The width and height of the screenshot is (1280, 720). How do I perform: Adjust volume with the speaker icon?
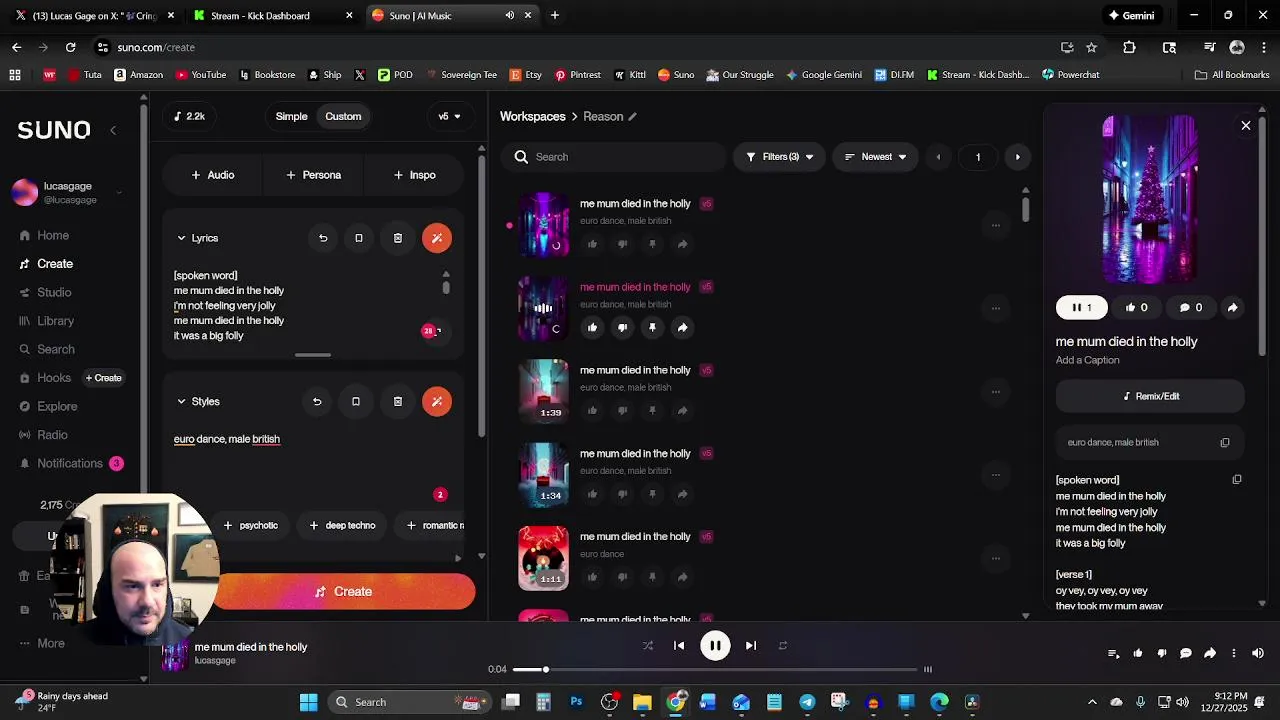(x=1258, y=653)
